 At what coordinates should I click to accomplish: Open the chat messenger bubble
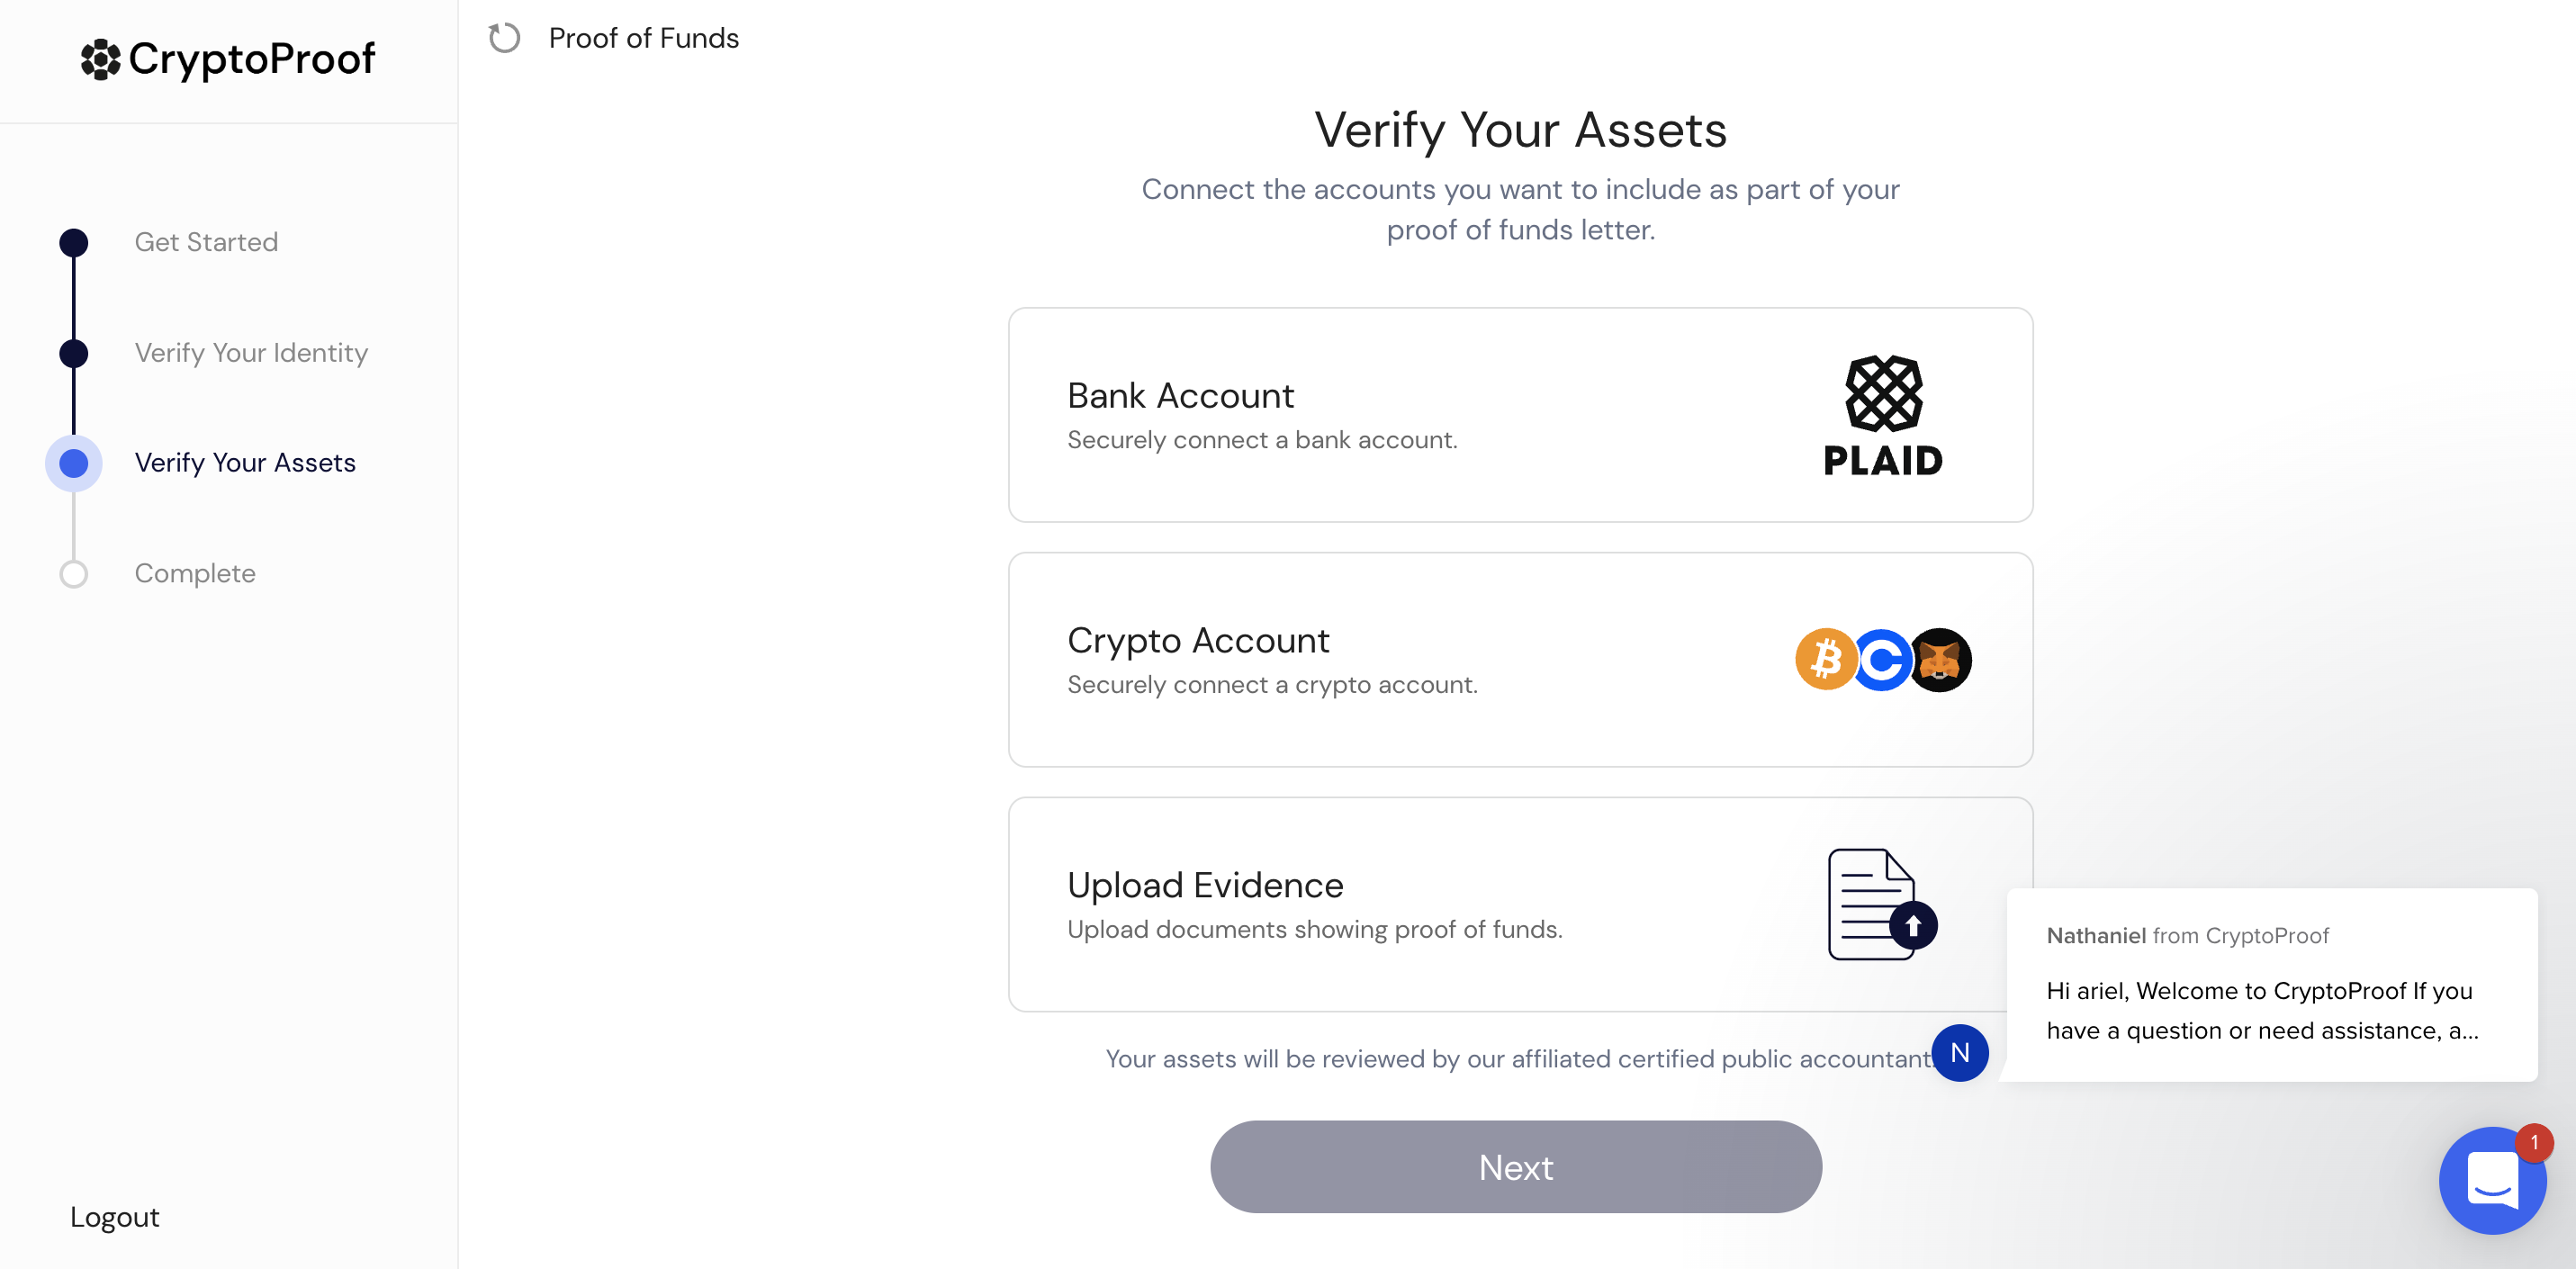click(2491, 1180)
